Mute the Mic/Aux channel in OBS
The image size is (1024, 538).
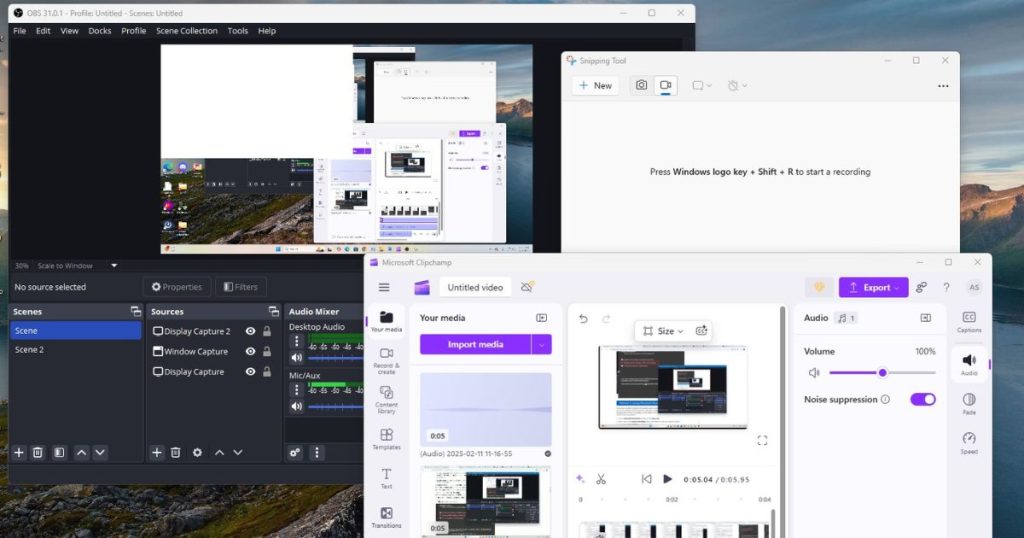click(x=296, y=406)
